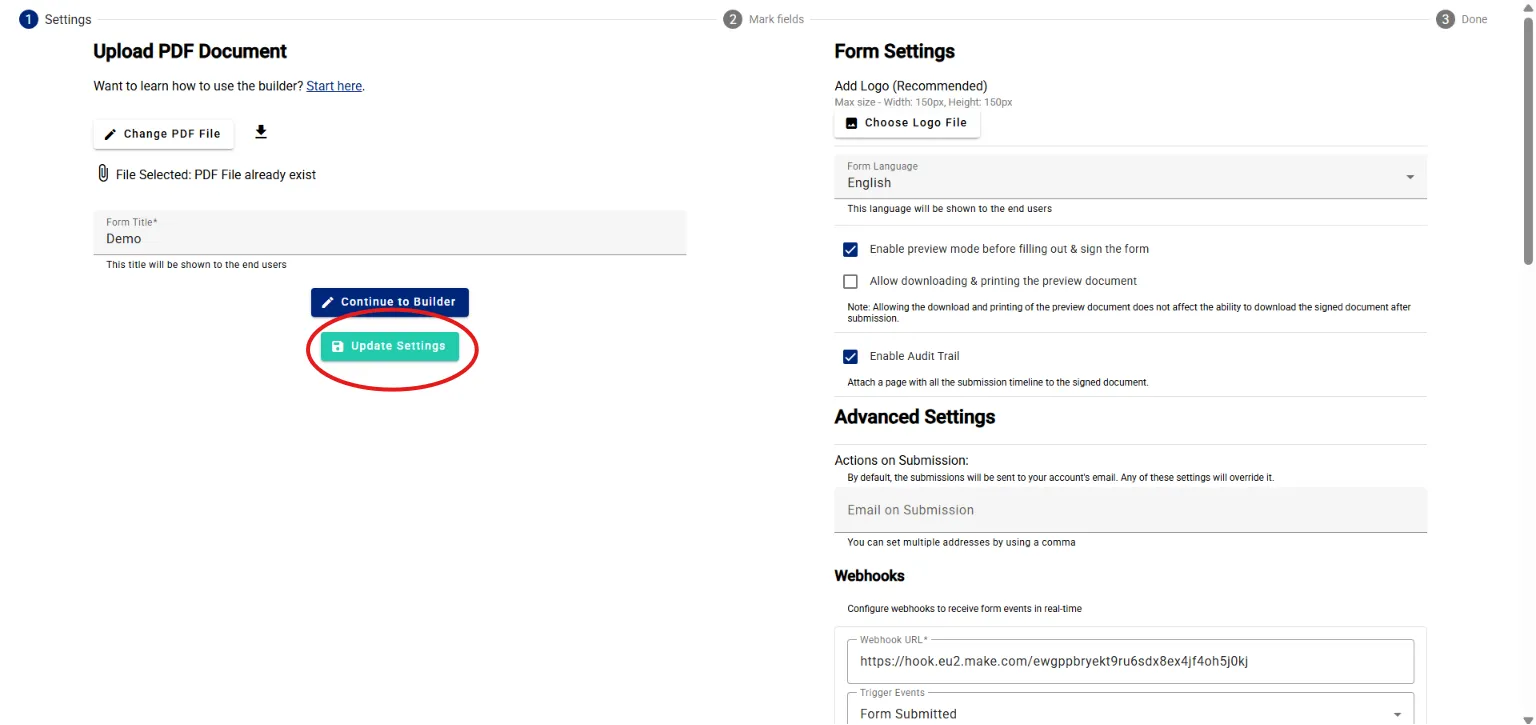Viewport: 1536px width, 725px height.
Task: Click 'This title will be shown' hint
Action: (x=197, y=265)
